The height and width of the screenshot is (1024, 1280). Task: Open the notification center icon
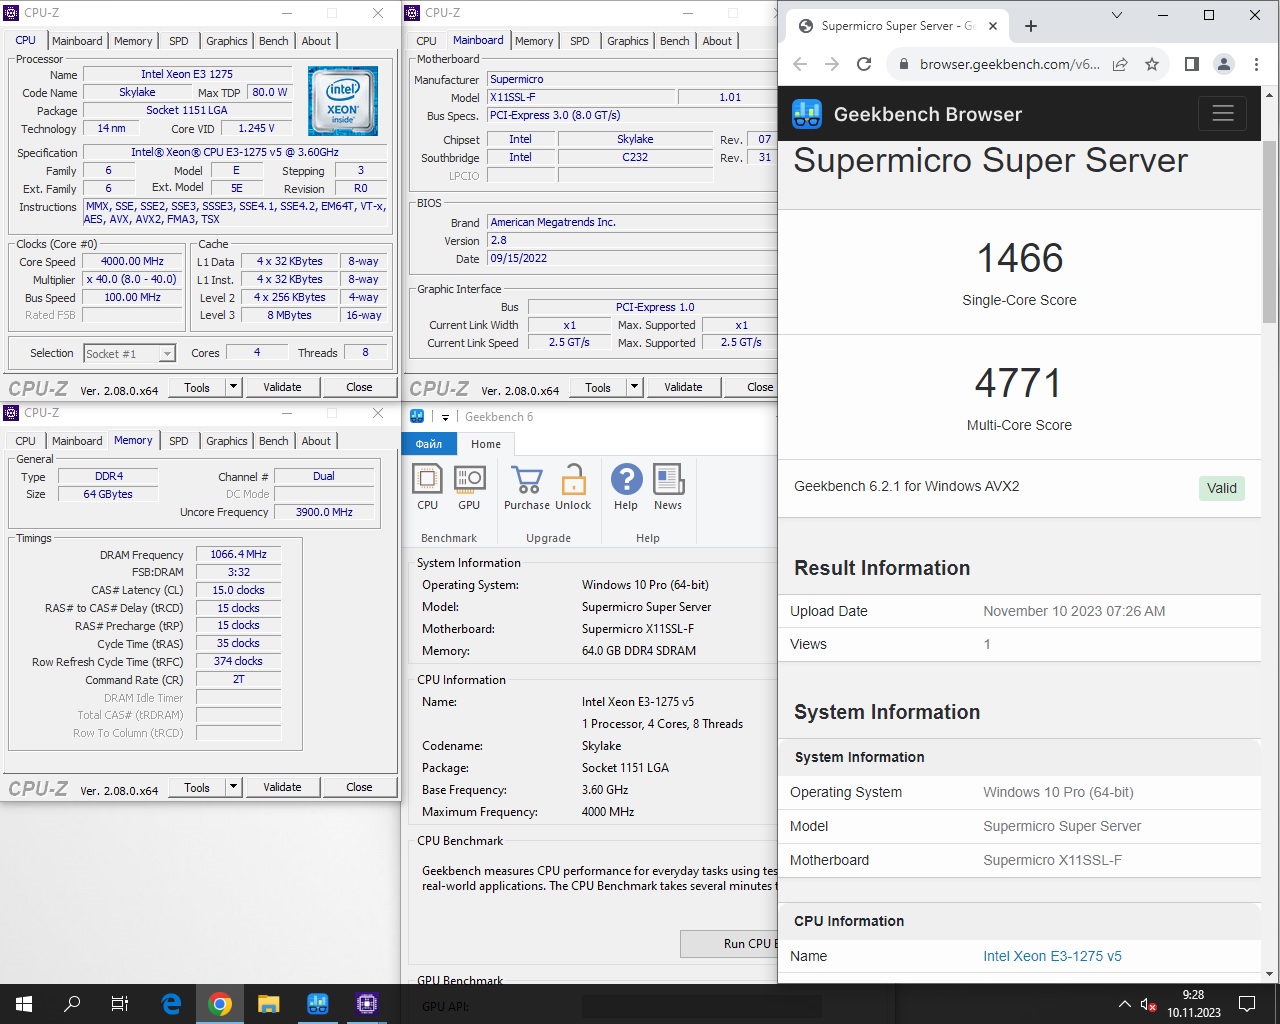pyautogui.click(x=1247, y=1004)
